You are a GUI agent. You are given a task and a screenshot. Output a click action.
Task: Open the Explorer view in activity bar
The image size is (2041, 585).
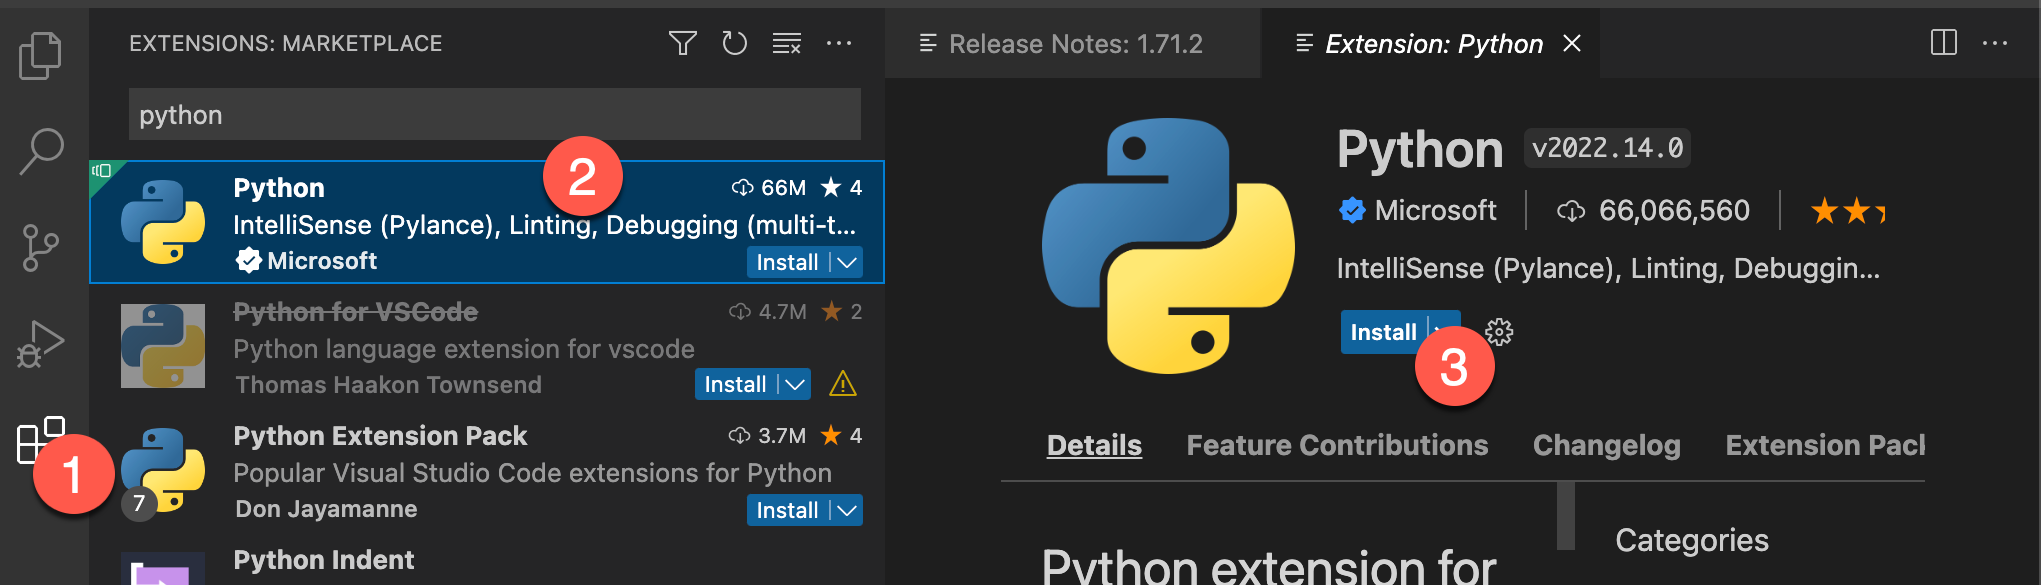[x=40, y=56]
